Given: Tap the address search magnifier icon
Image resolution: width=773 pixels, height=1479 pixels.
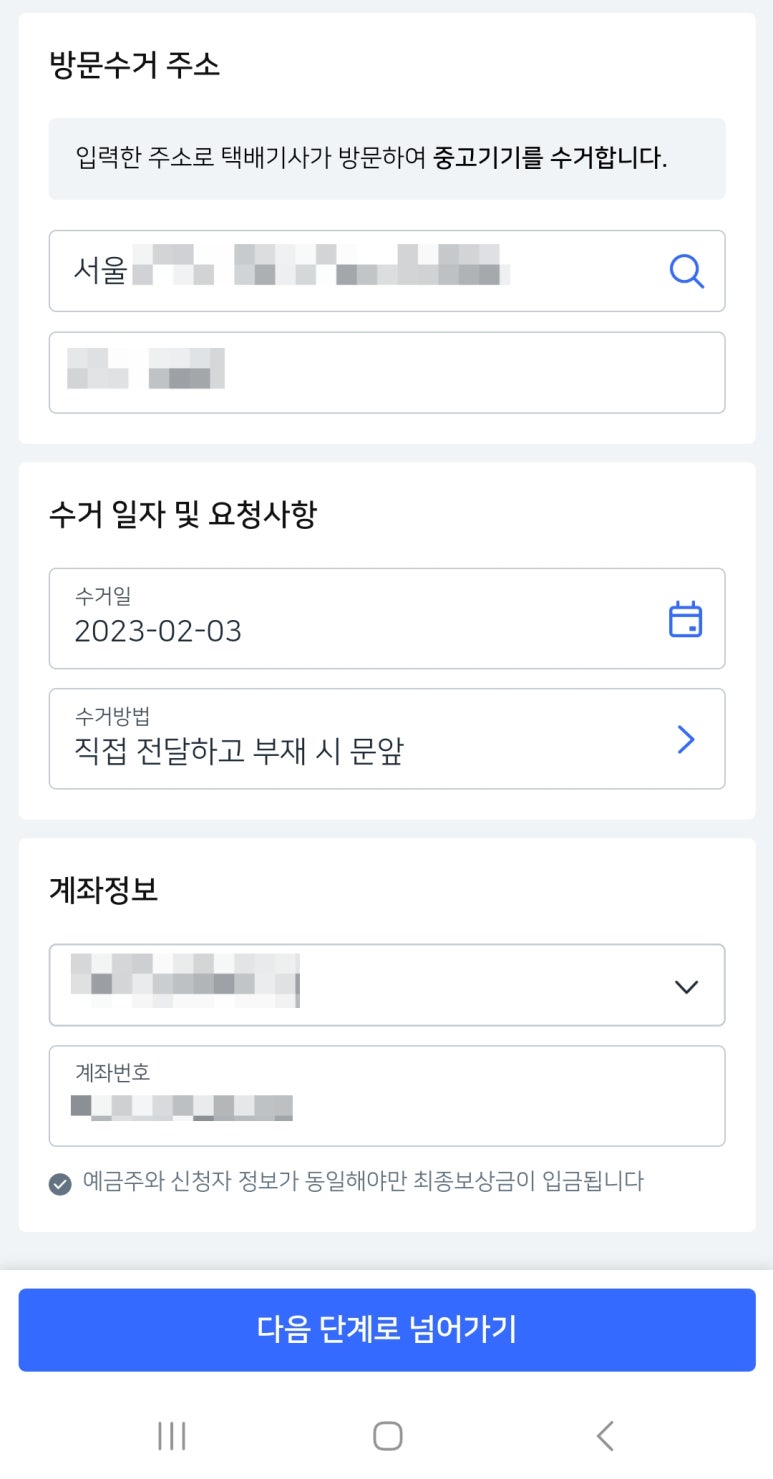Looking at the screenshot, I should coord(686,271).
